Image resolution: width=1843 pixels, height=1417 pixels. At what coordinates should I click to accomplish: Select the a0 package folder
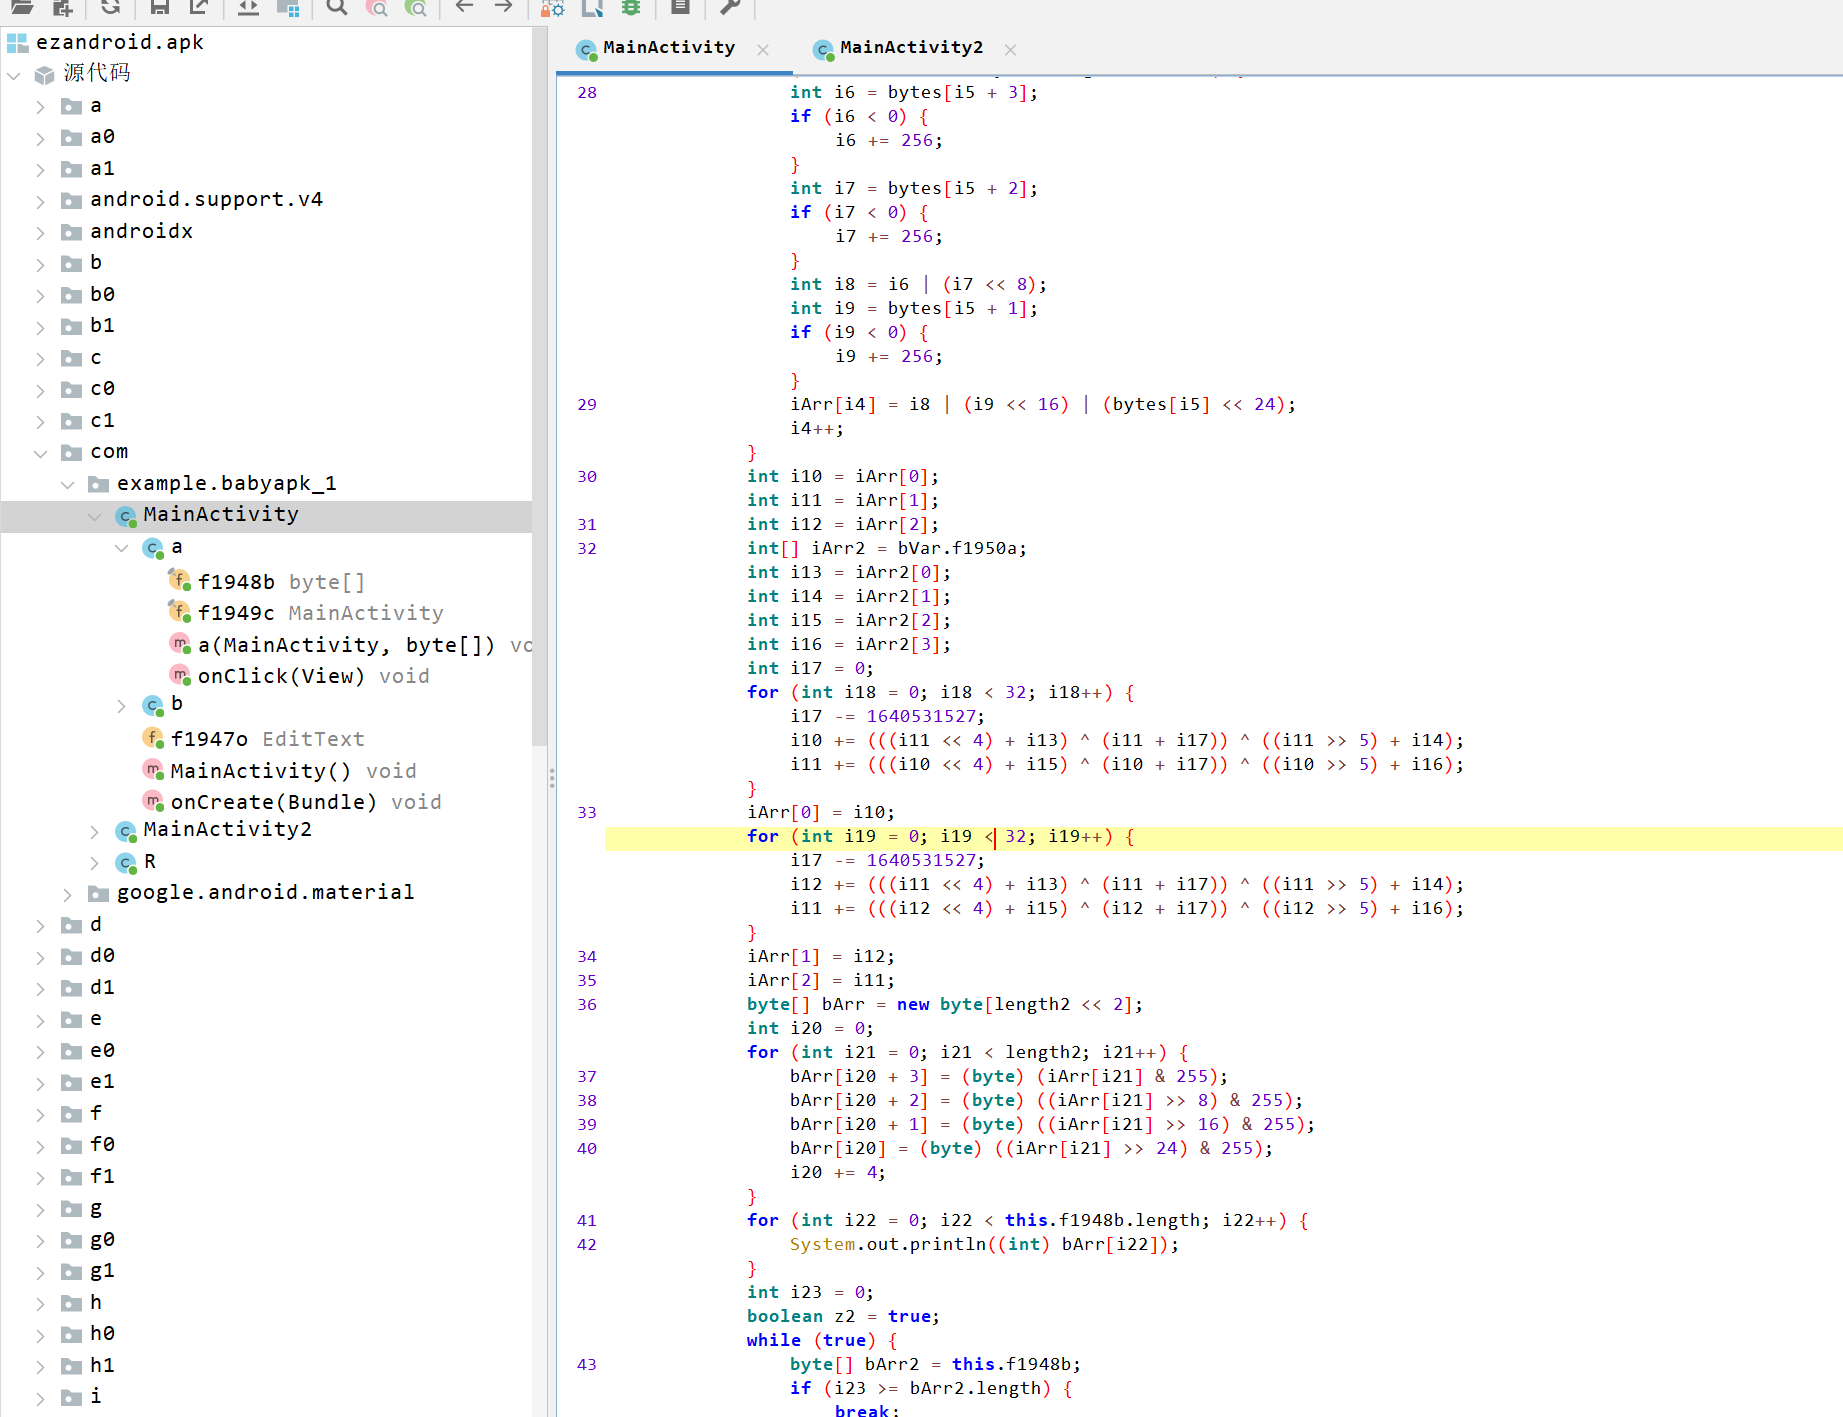102,136
